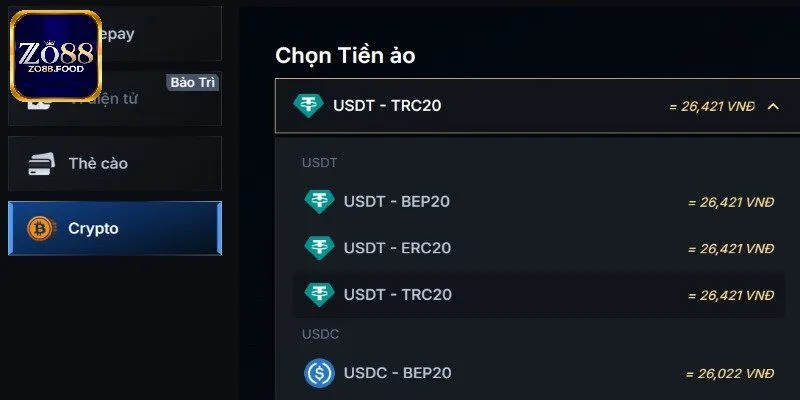Click the ZO88 logo

pos(56,56)
